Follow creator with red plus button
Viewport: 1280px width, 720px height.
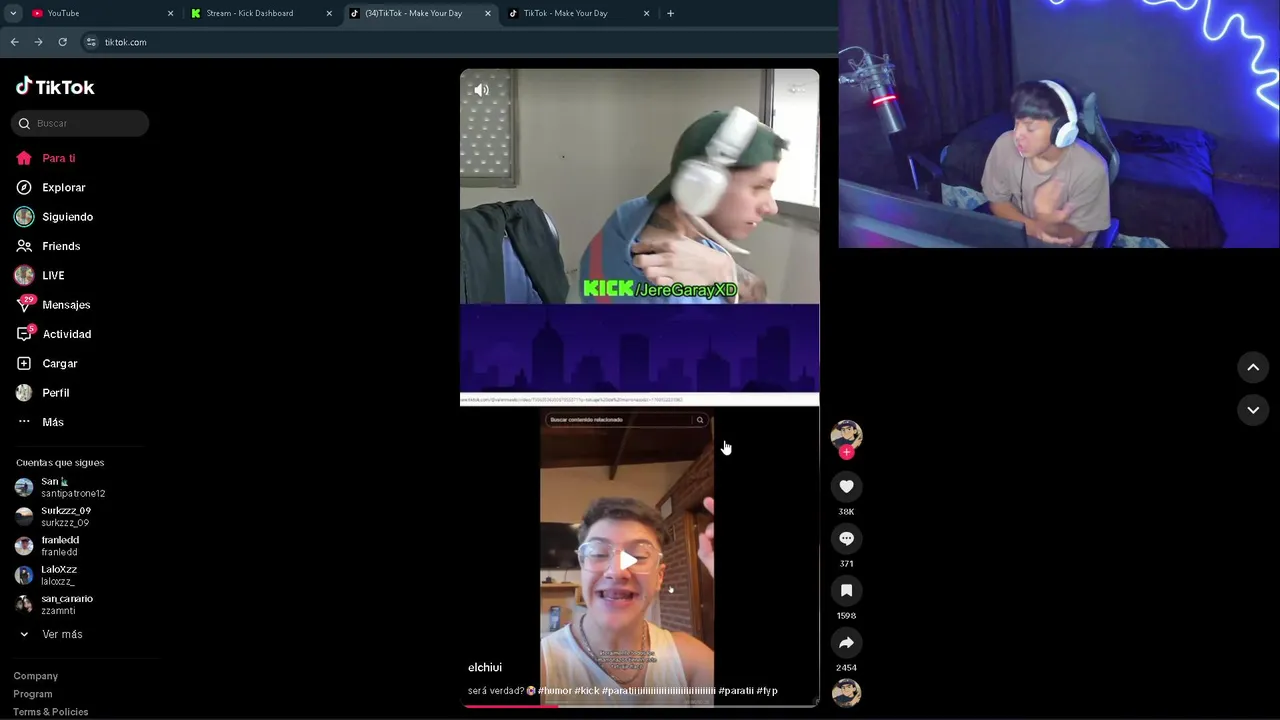pyautogui.click(x=846, y=452)
